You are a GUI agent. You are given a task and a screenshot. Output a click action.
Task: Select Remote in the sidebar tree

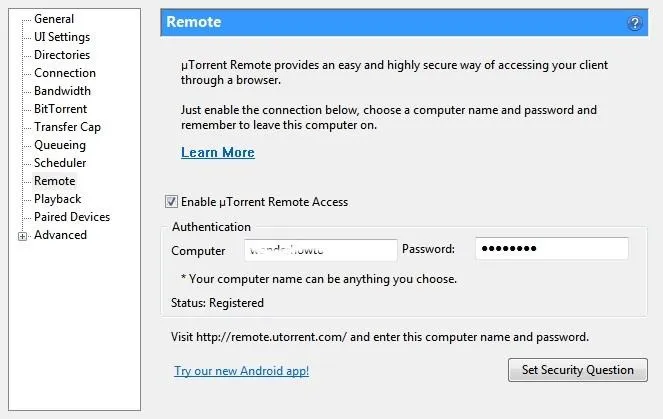tap(55, 181)
